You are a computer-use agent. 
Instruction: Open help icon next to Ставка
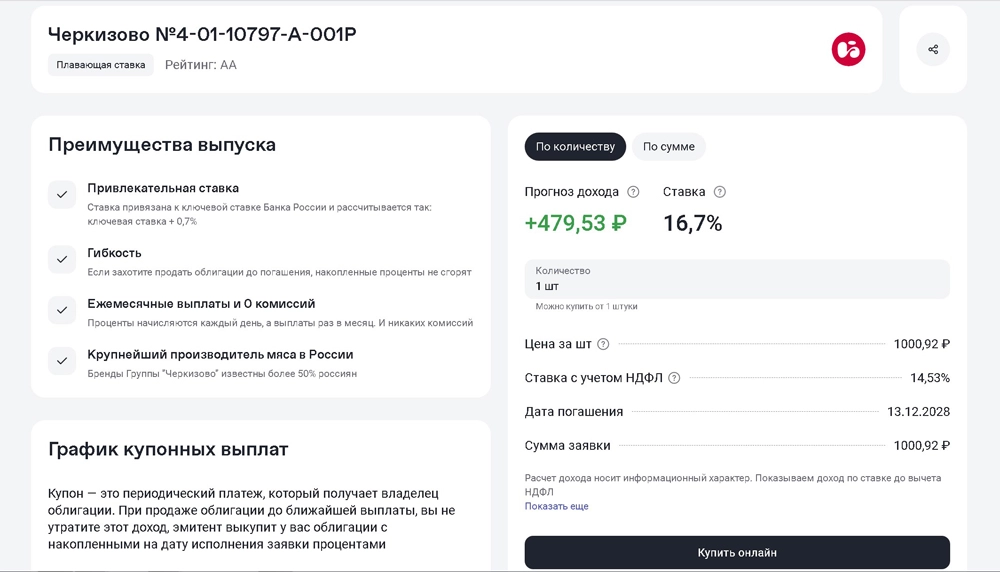tap(719, 192)
